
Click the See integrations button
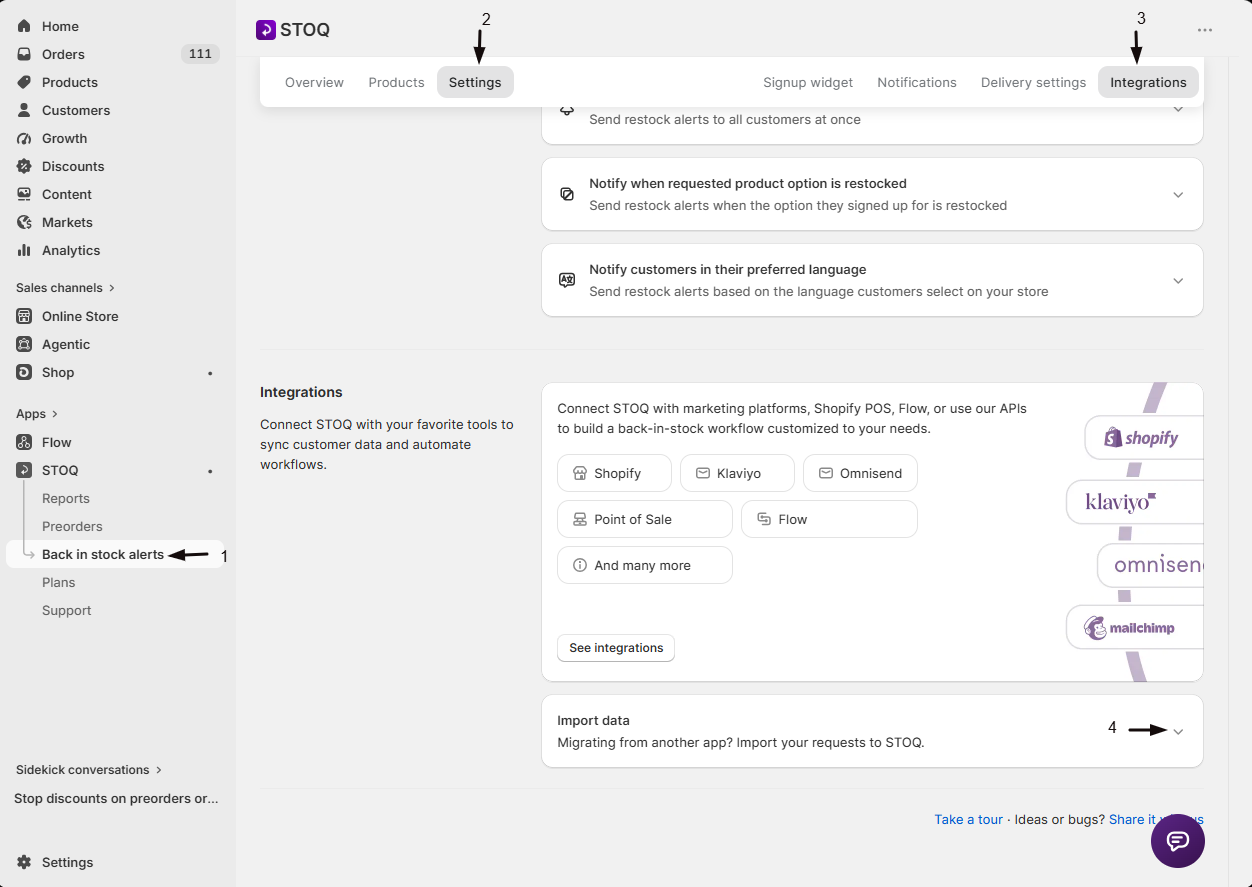point(616,648)
